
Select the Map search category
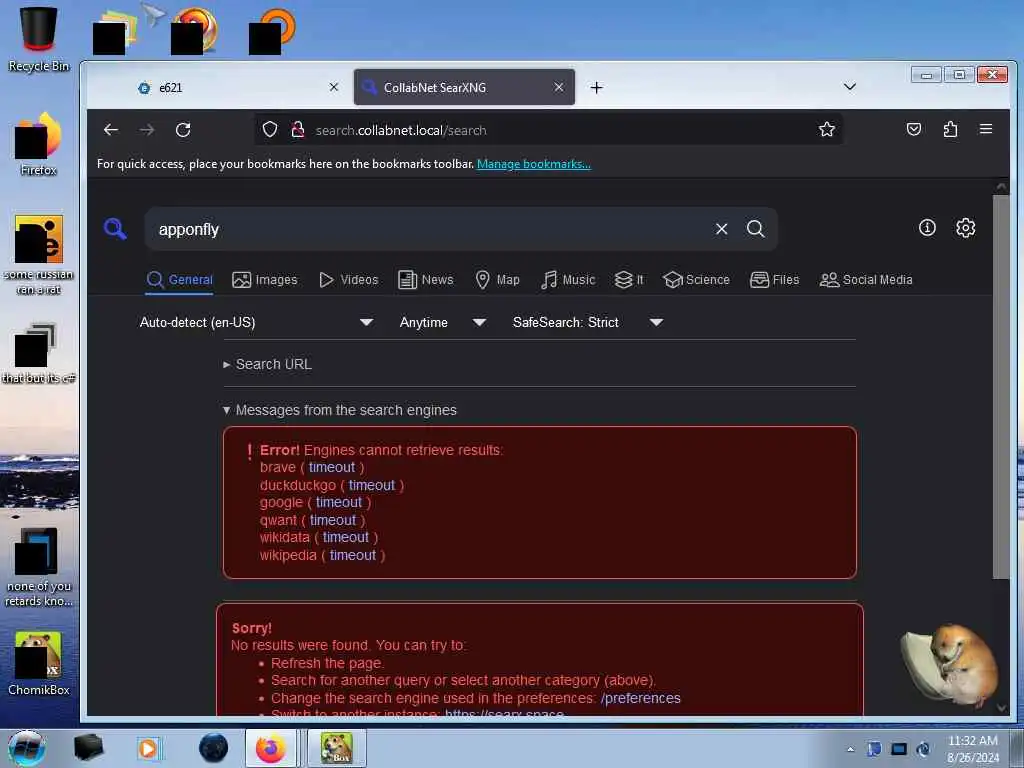coord(497,280)
